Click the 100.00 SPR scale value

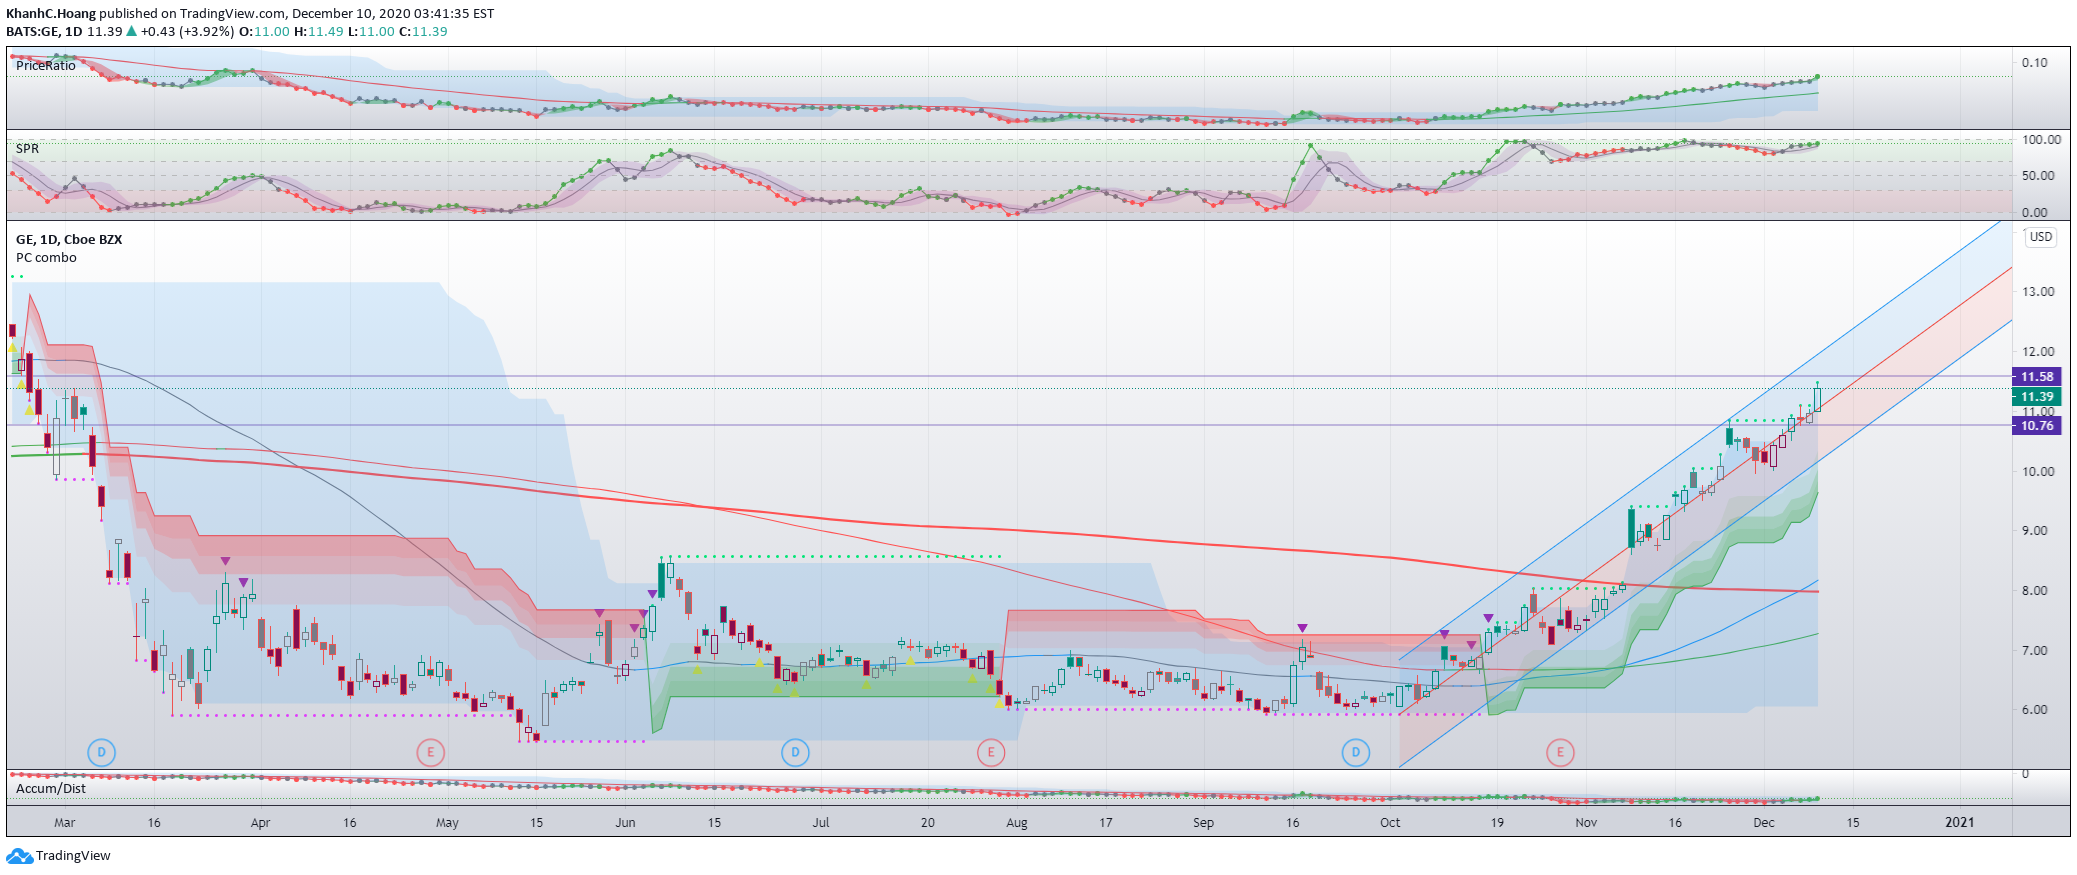coord(2041,140)
